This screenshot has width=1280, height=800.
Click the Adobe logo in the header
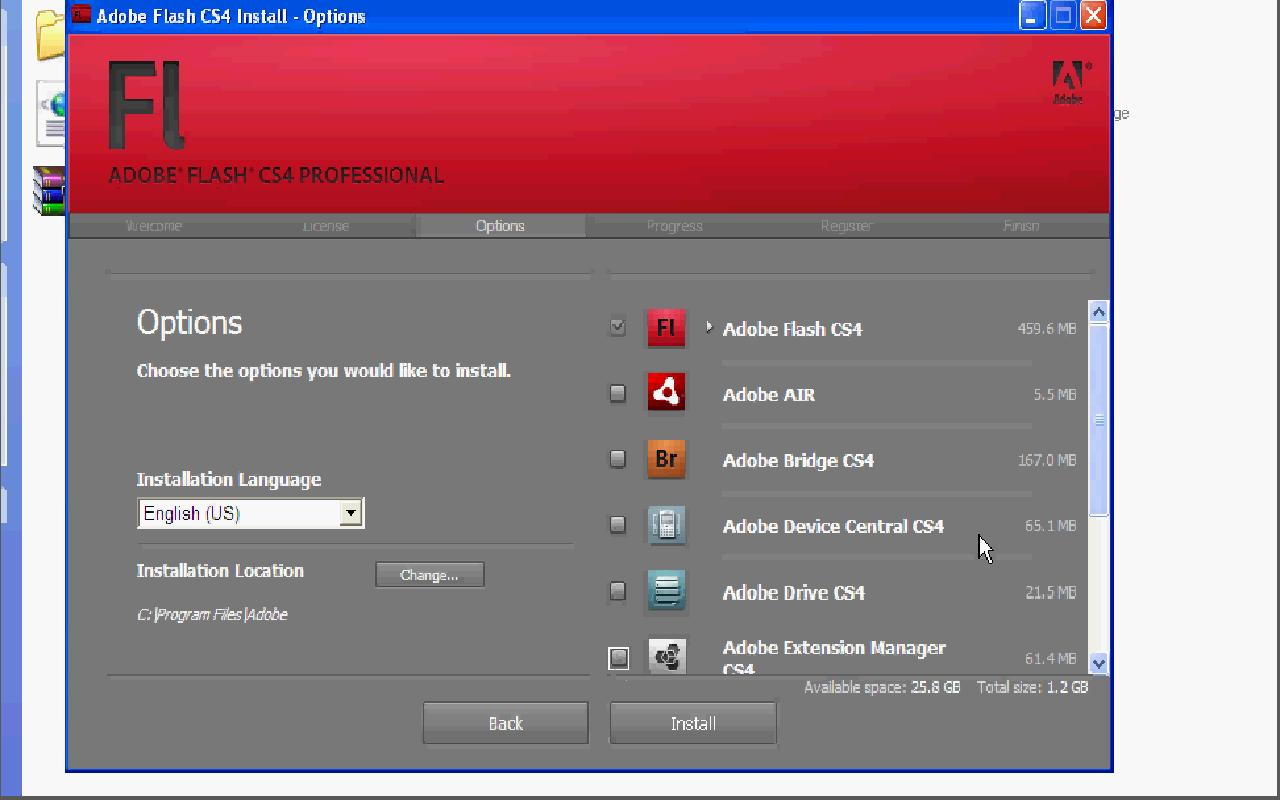tap(1068, 82)
